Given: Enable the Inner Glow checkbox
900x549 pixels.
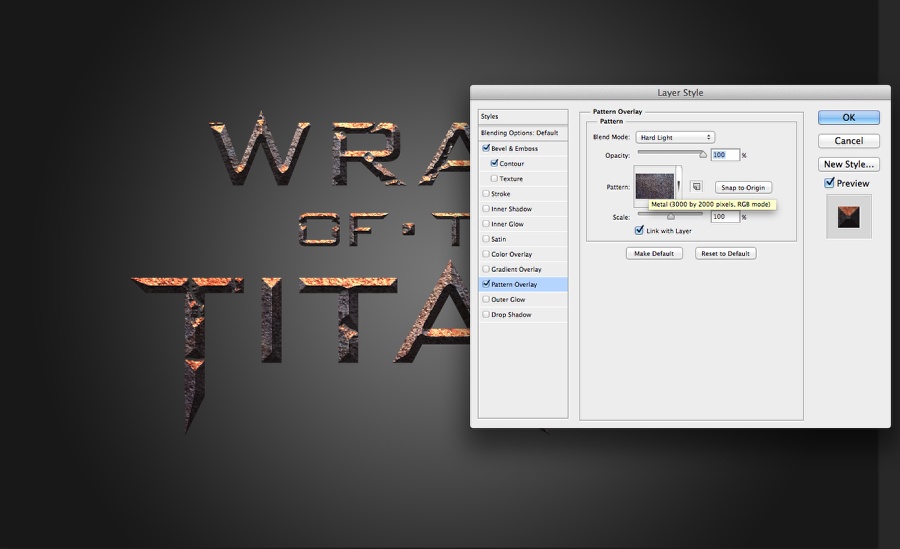Looking at the screenshot, I should [x=486, y=223].
